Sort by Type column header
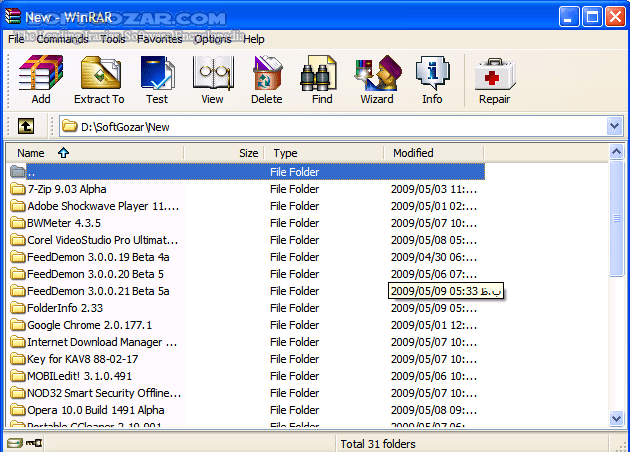The height and width of the screenshot is (452, 630). click(323, 153)
